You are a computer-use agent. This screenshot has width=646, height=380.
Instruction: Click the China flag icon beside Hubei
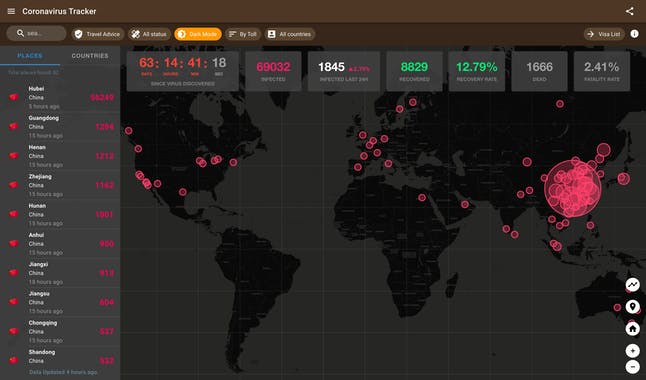point(14,97)
